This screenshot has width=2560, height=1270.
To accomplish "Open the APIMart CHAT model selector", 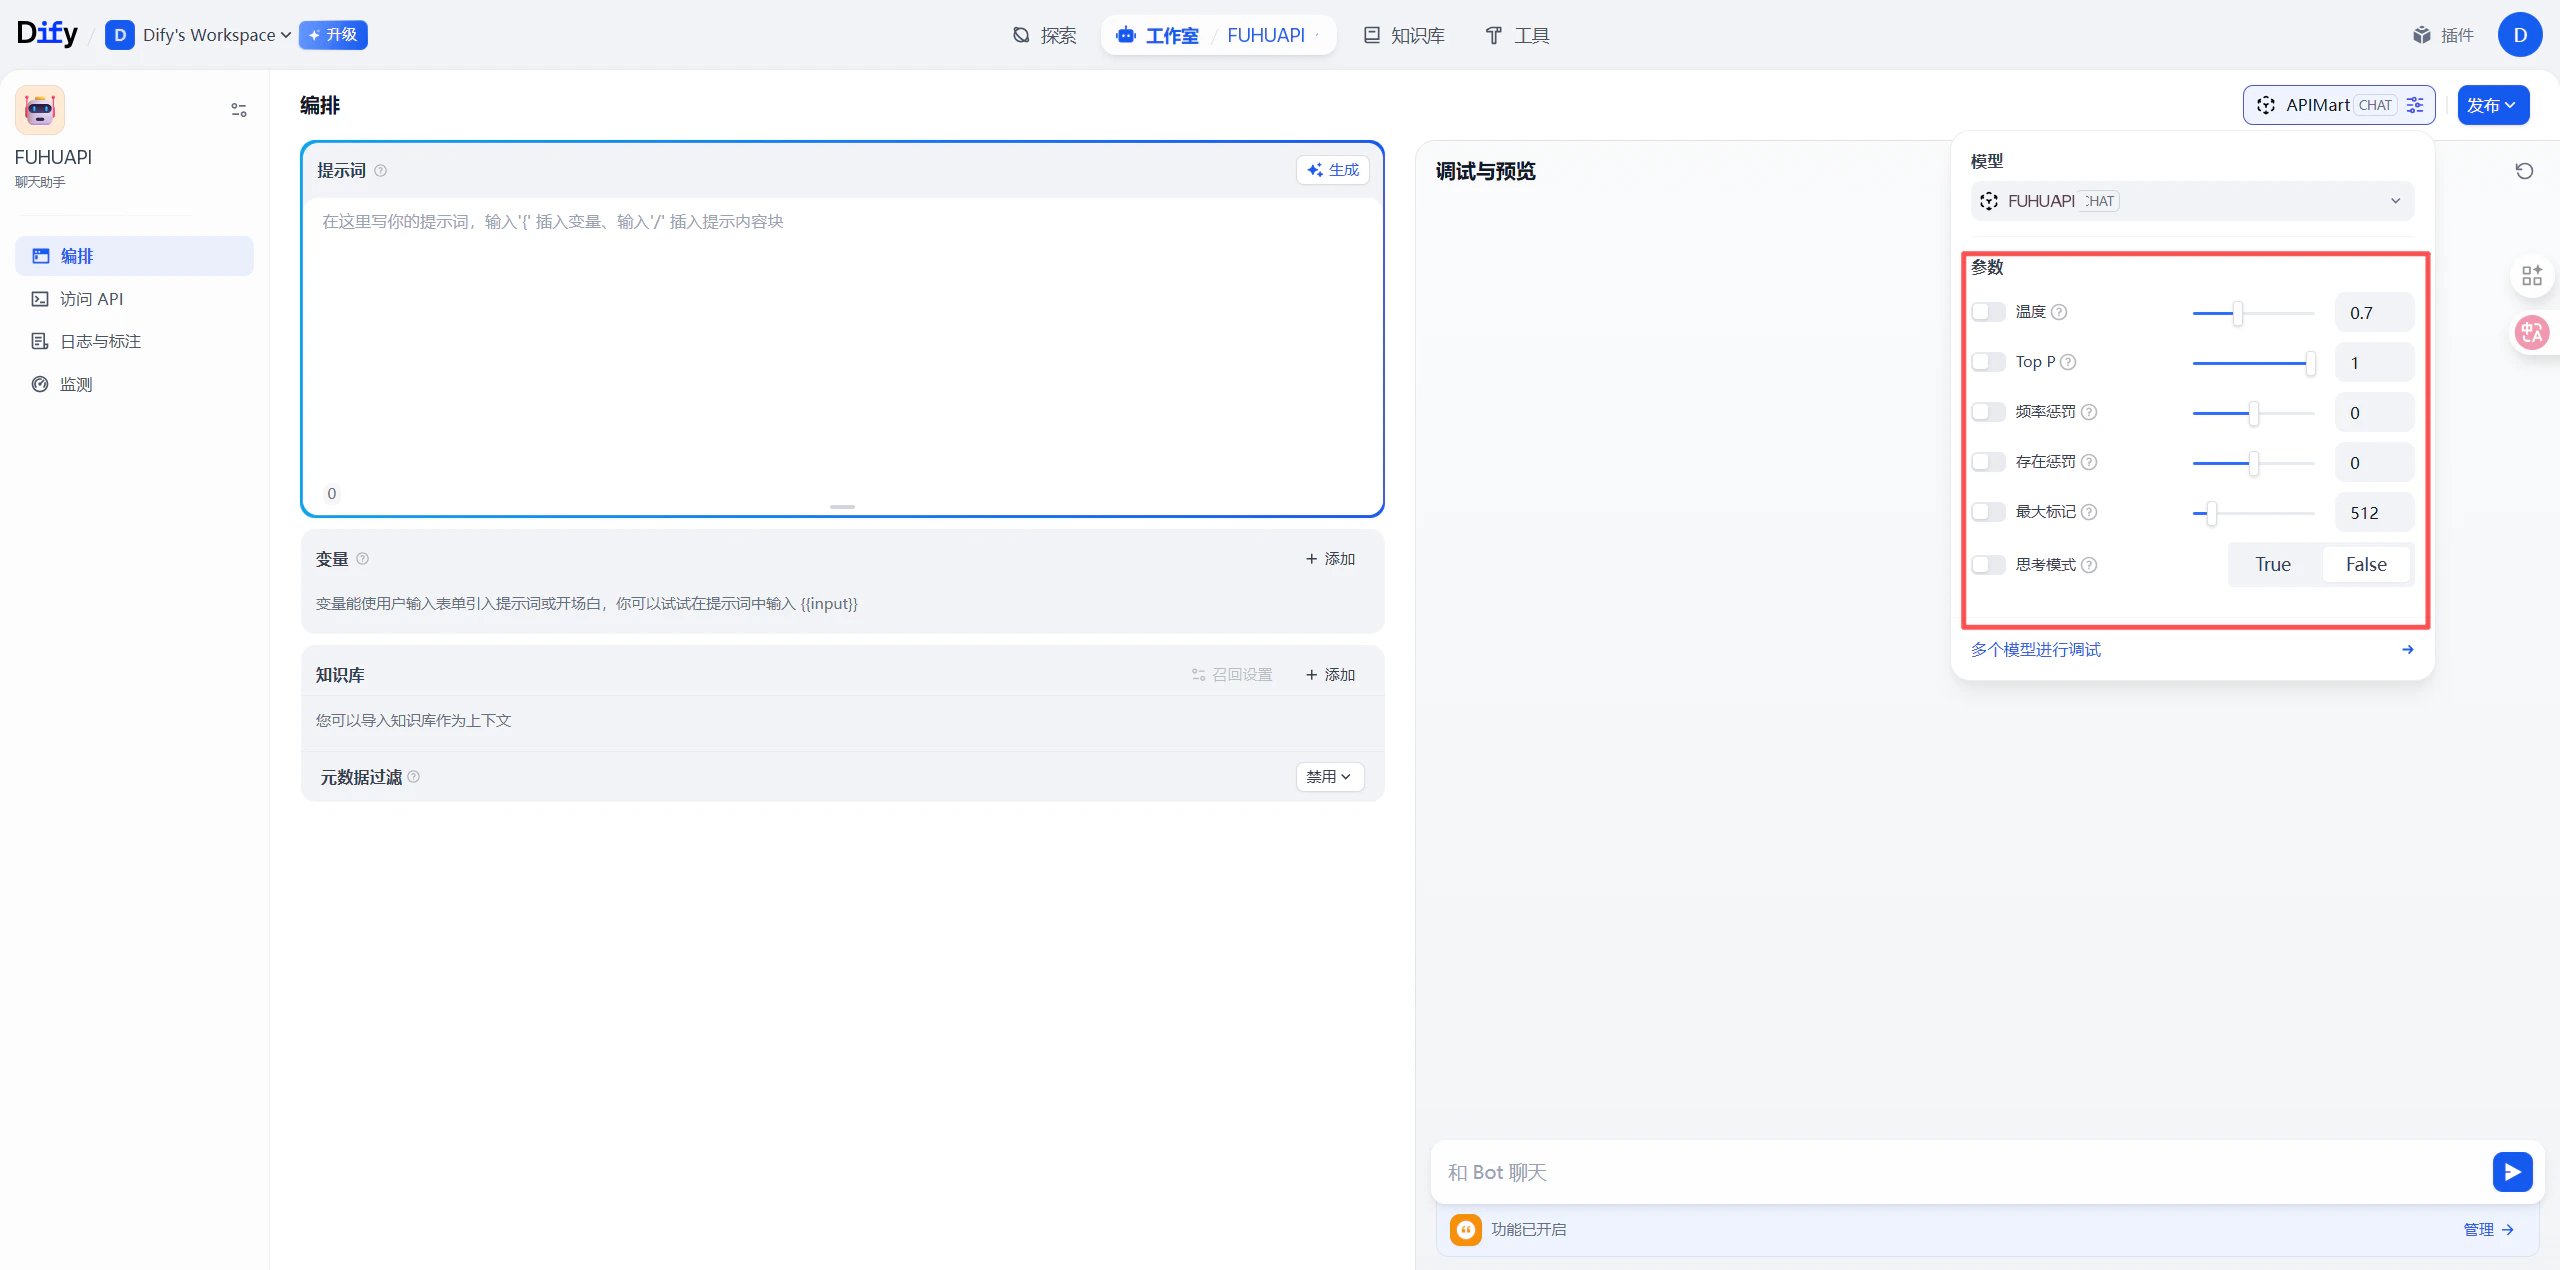I will click(2338, 105).
